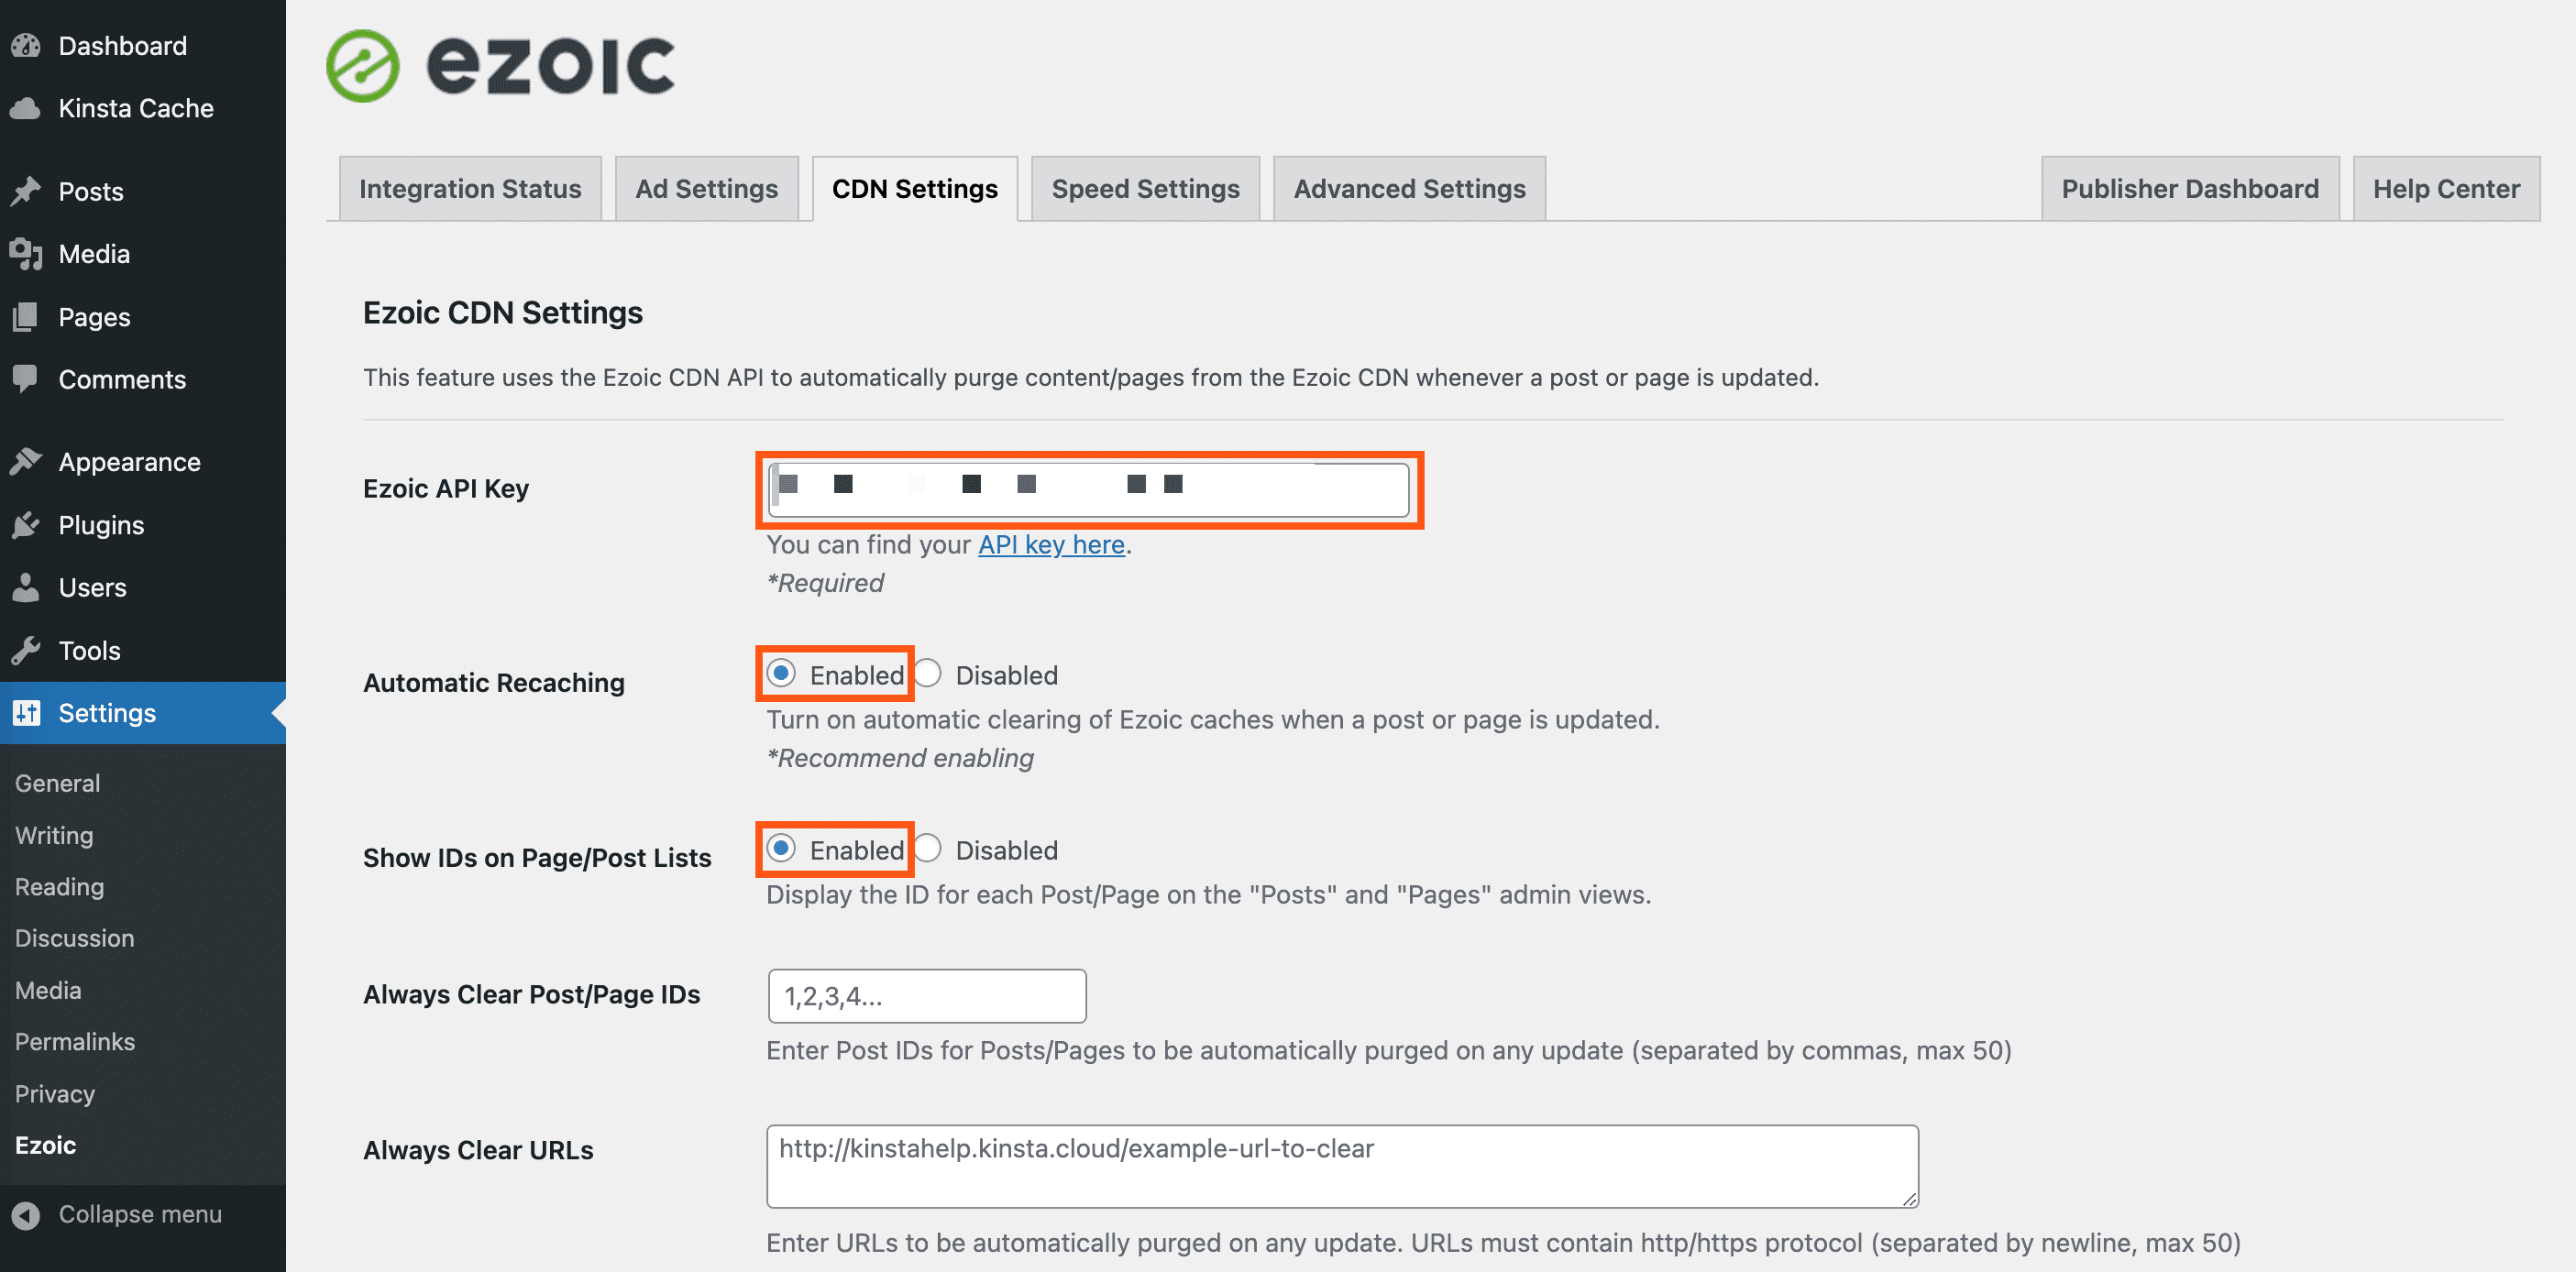
Task: Disable Show IDs on Page/Post Lists
Action: (930, 850)
